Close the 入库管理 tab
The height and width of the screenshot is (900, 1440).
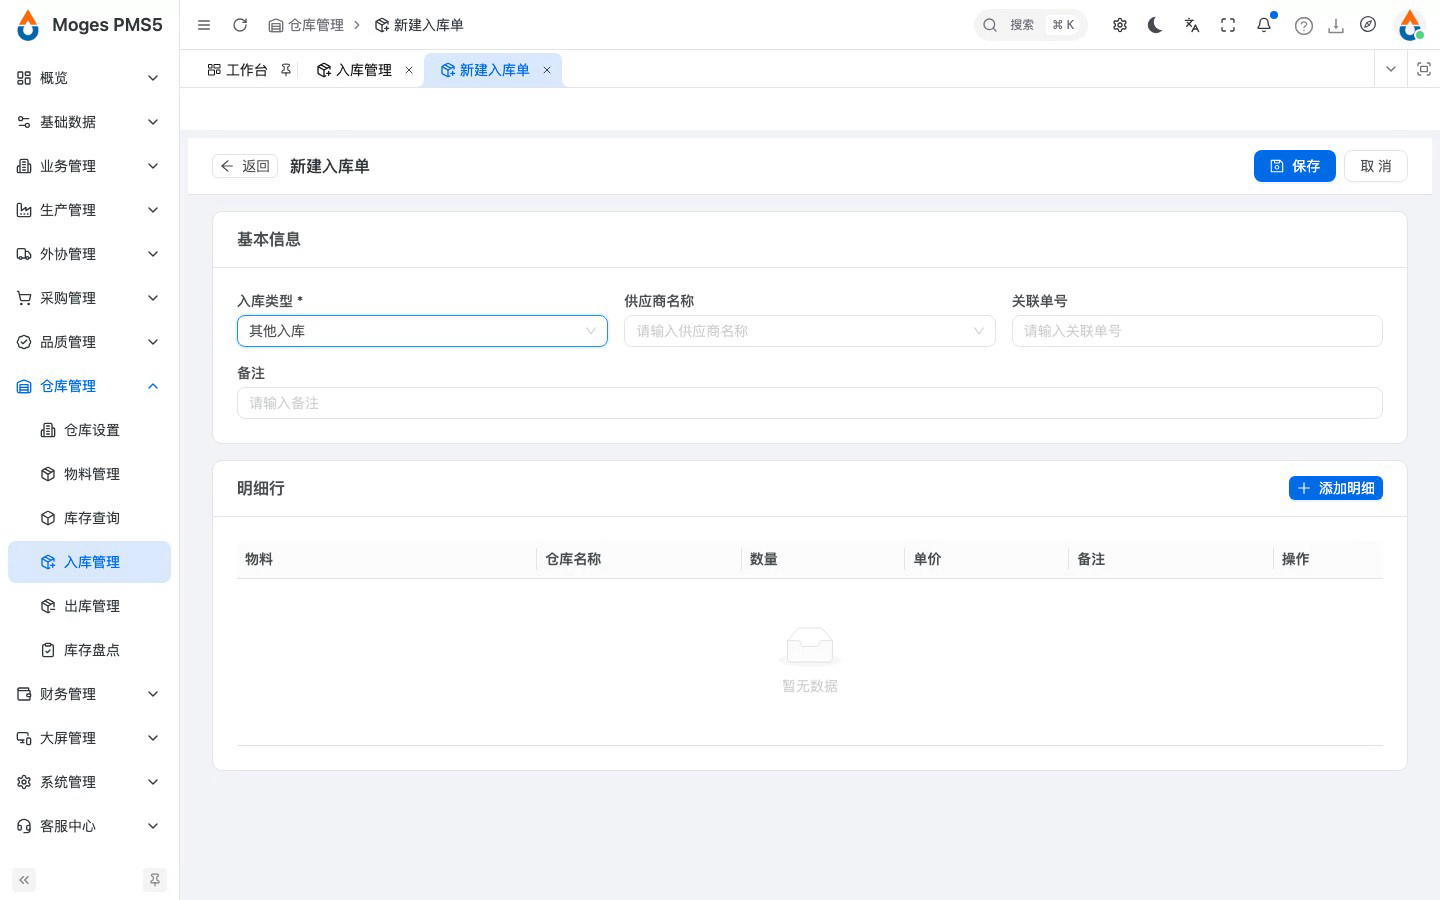409,70
